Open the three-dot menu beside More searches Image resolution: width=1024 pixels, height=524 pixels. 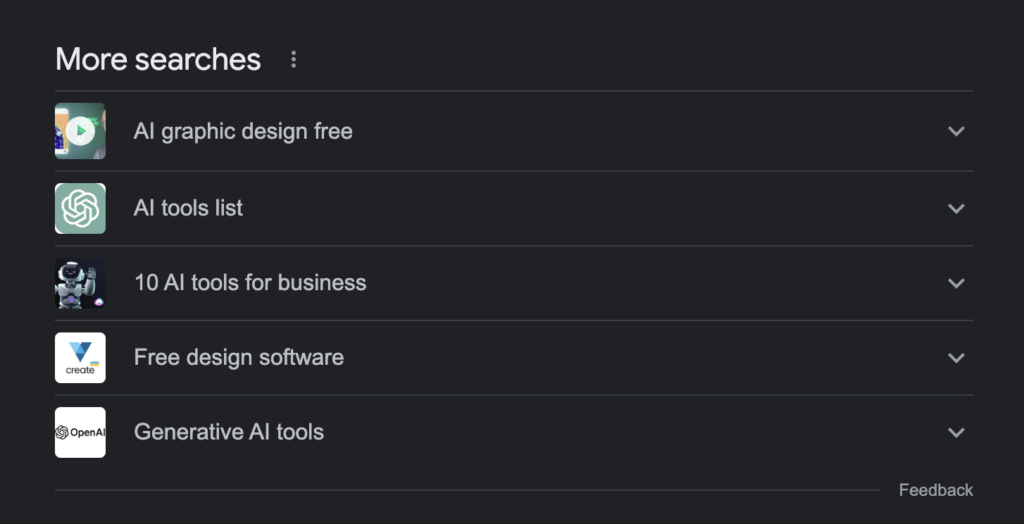pos(293,59)
